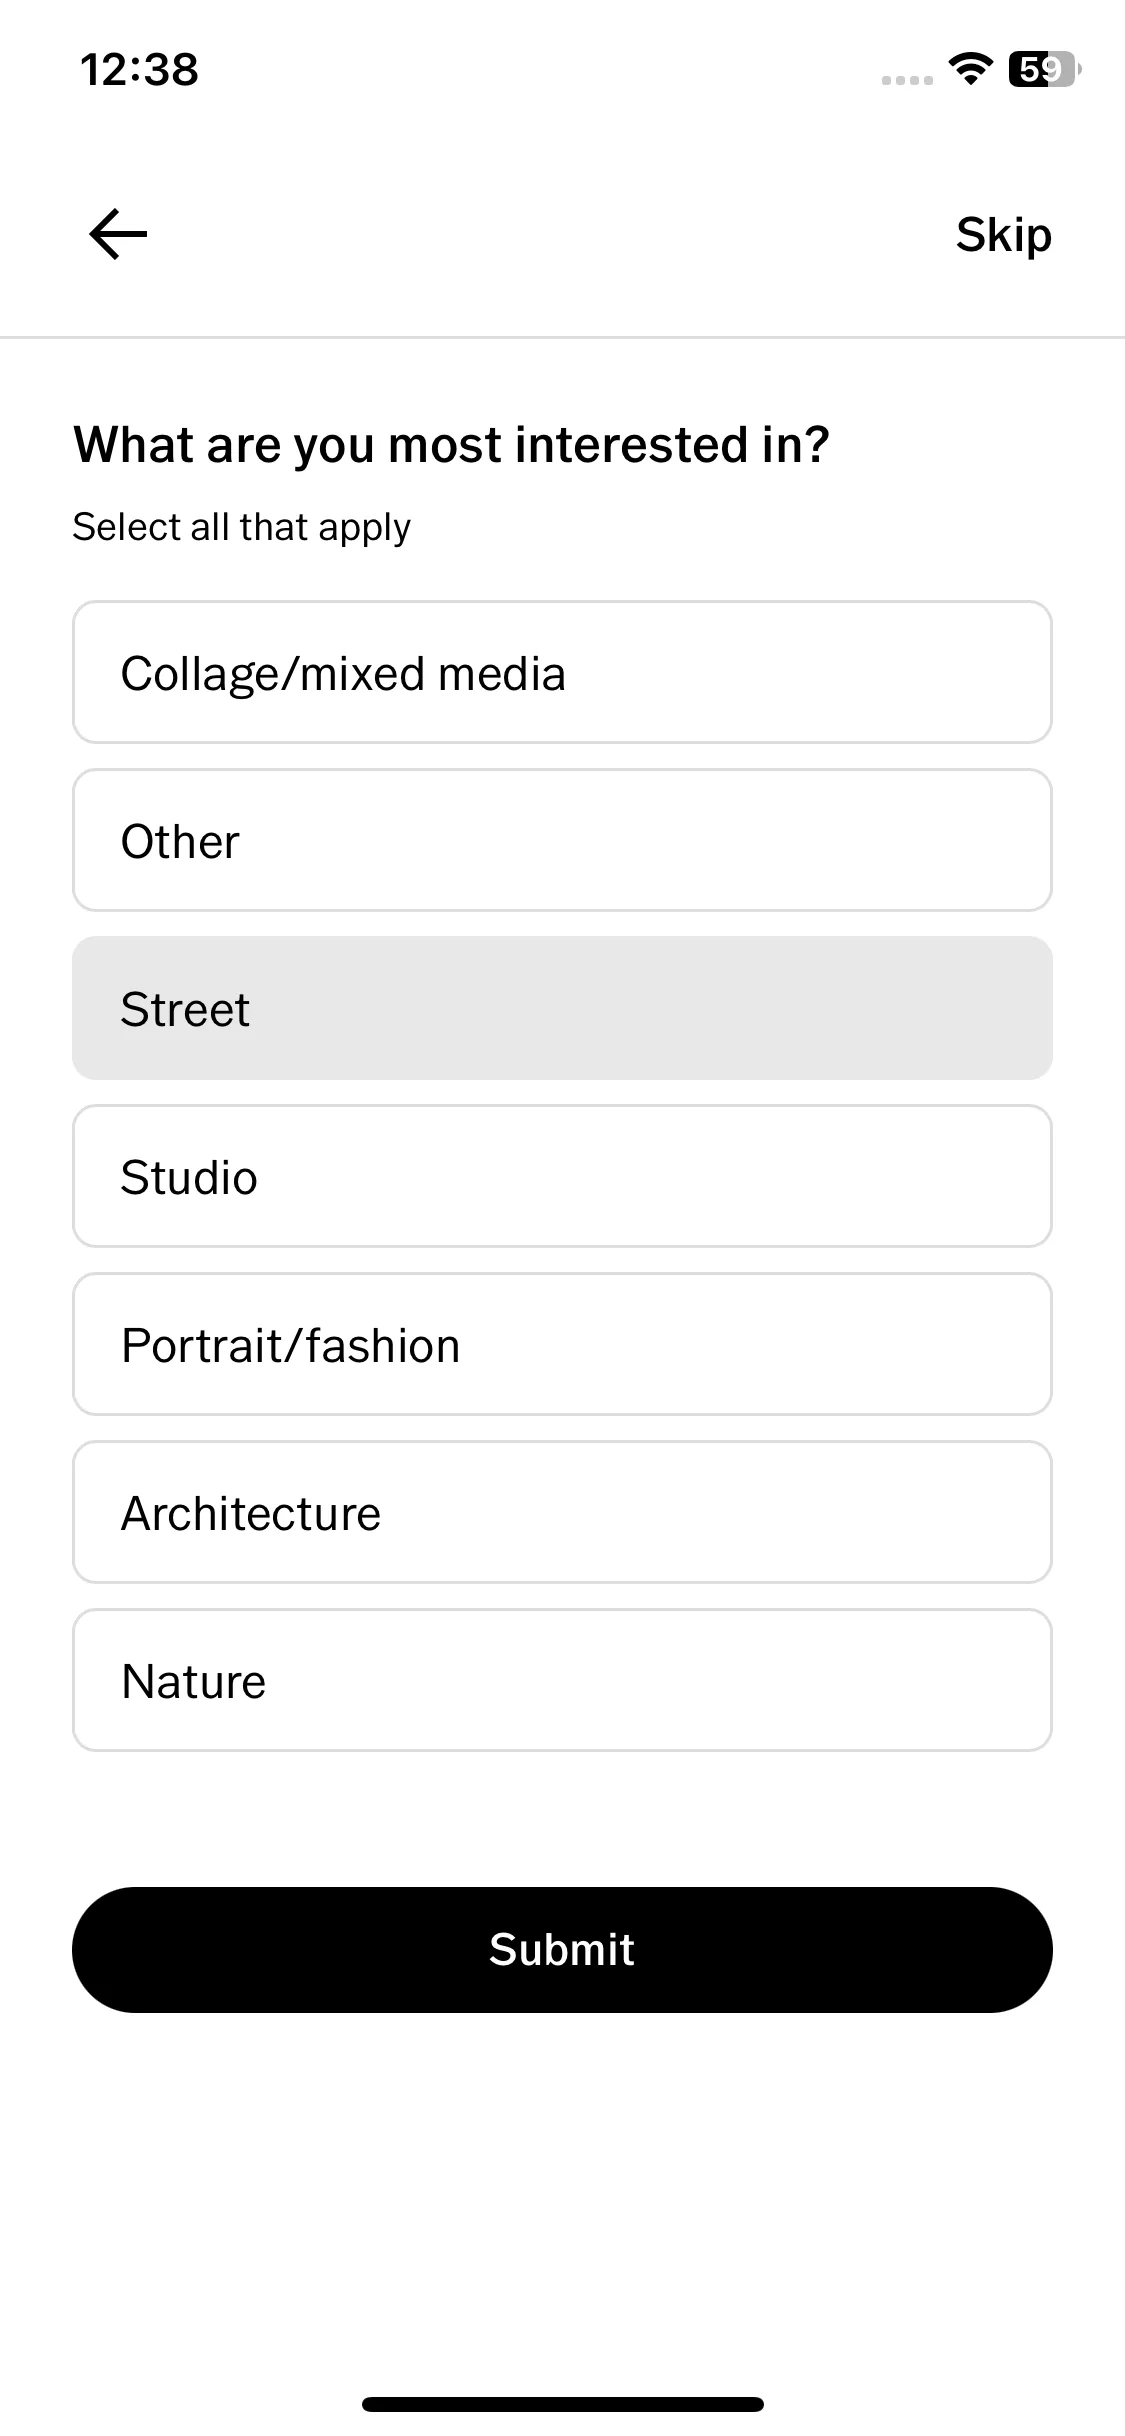Screen dimensions: 1125x2436
Task: Select Portrait/fashion as an interest
Action: [562, 1344]
